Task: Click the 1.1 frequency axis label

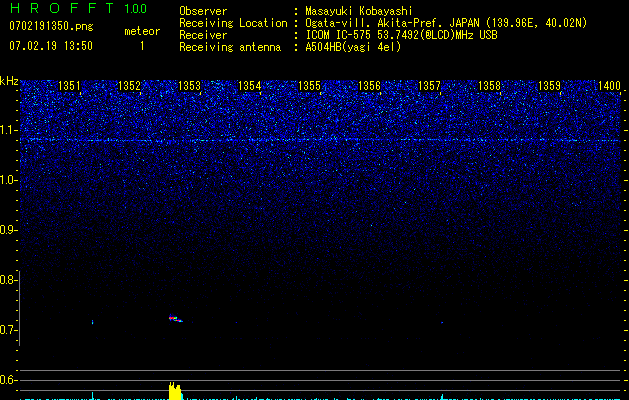Action: click(9, 130)
